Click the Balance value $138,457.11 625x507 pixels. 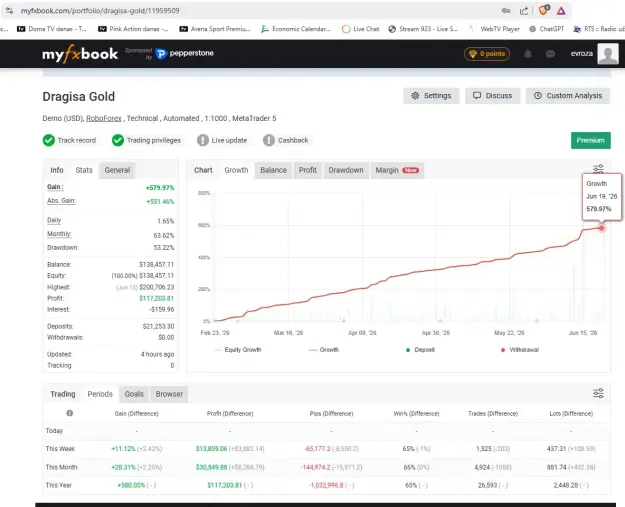(156, 265)
